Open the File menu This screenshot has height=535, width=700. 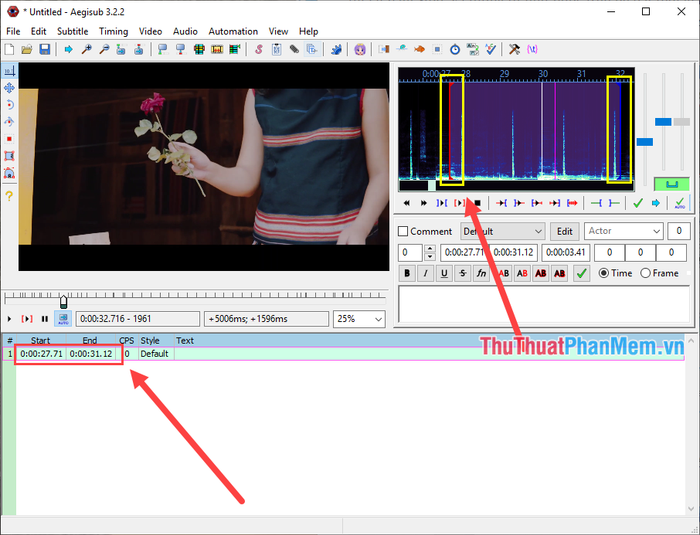click(13, 31)
